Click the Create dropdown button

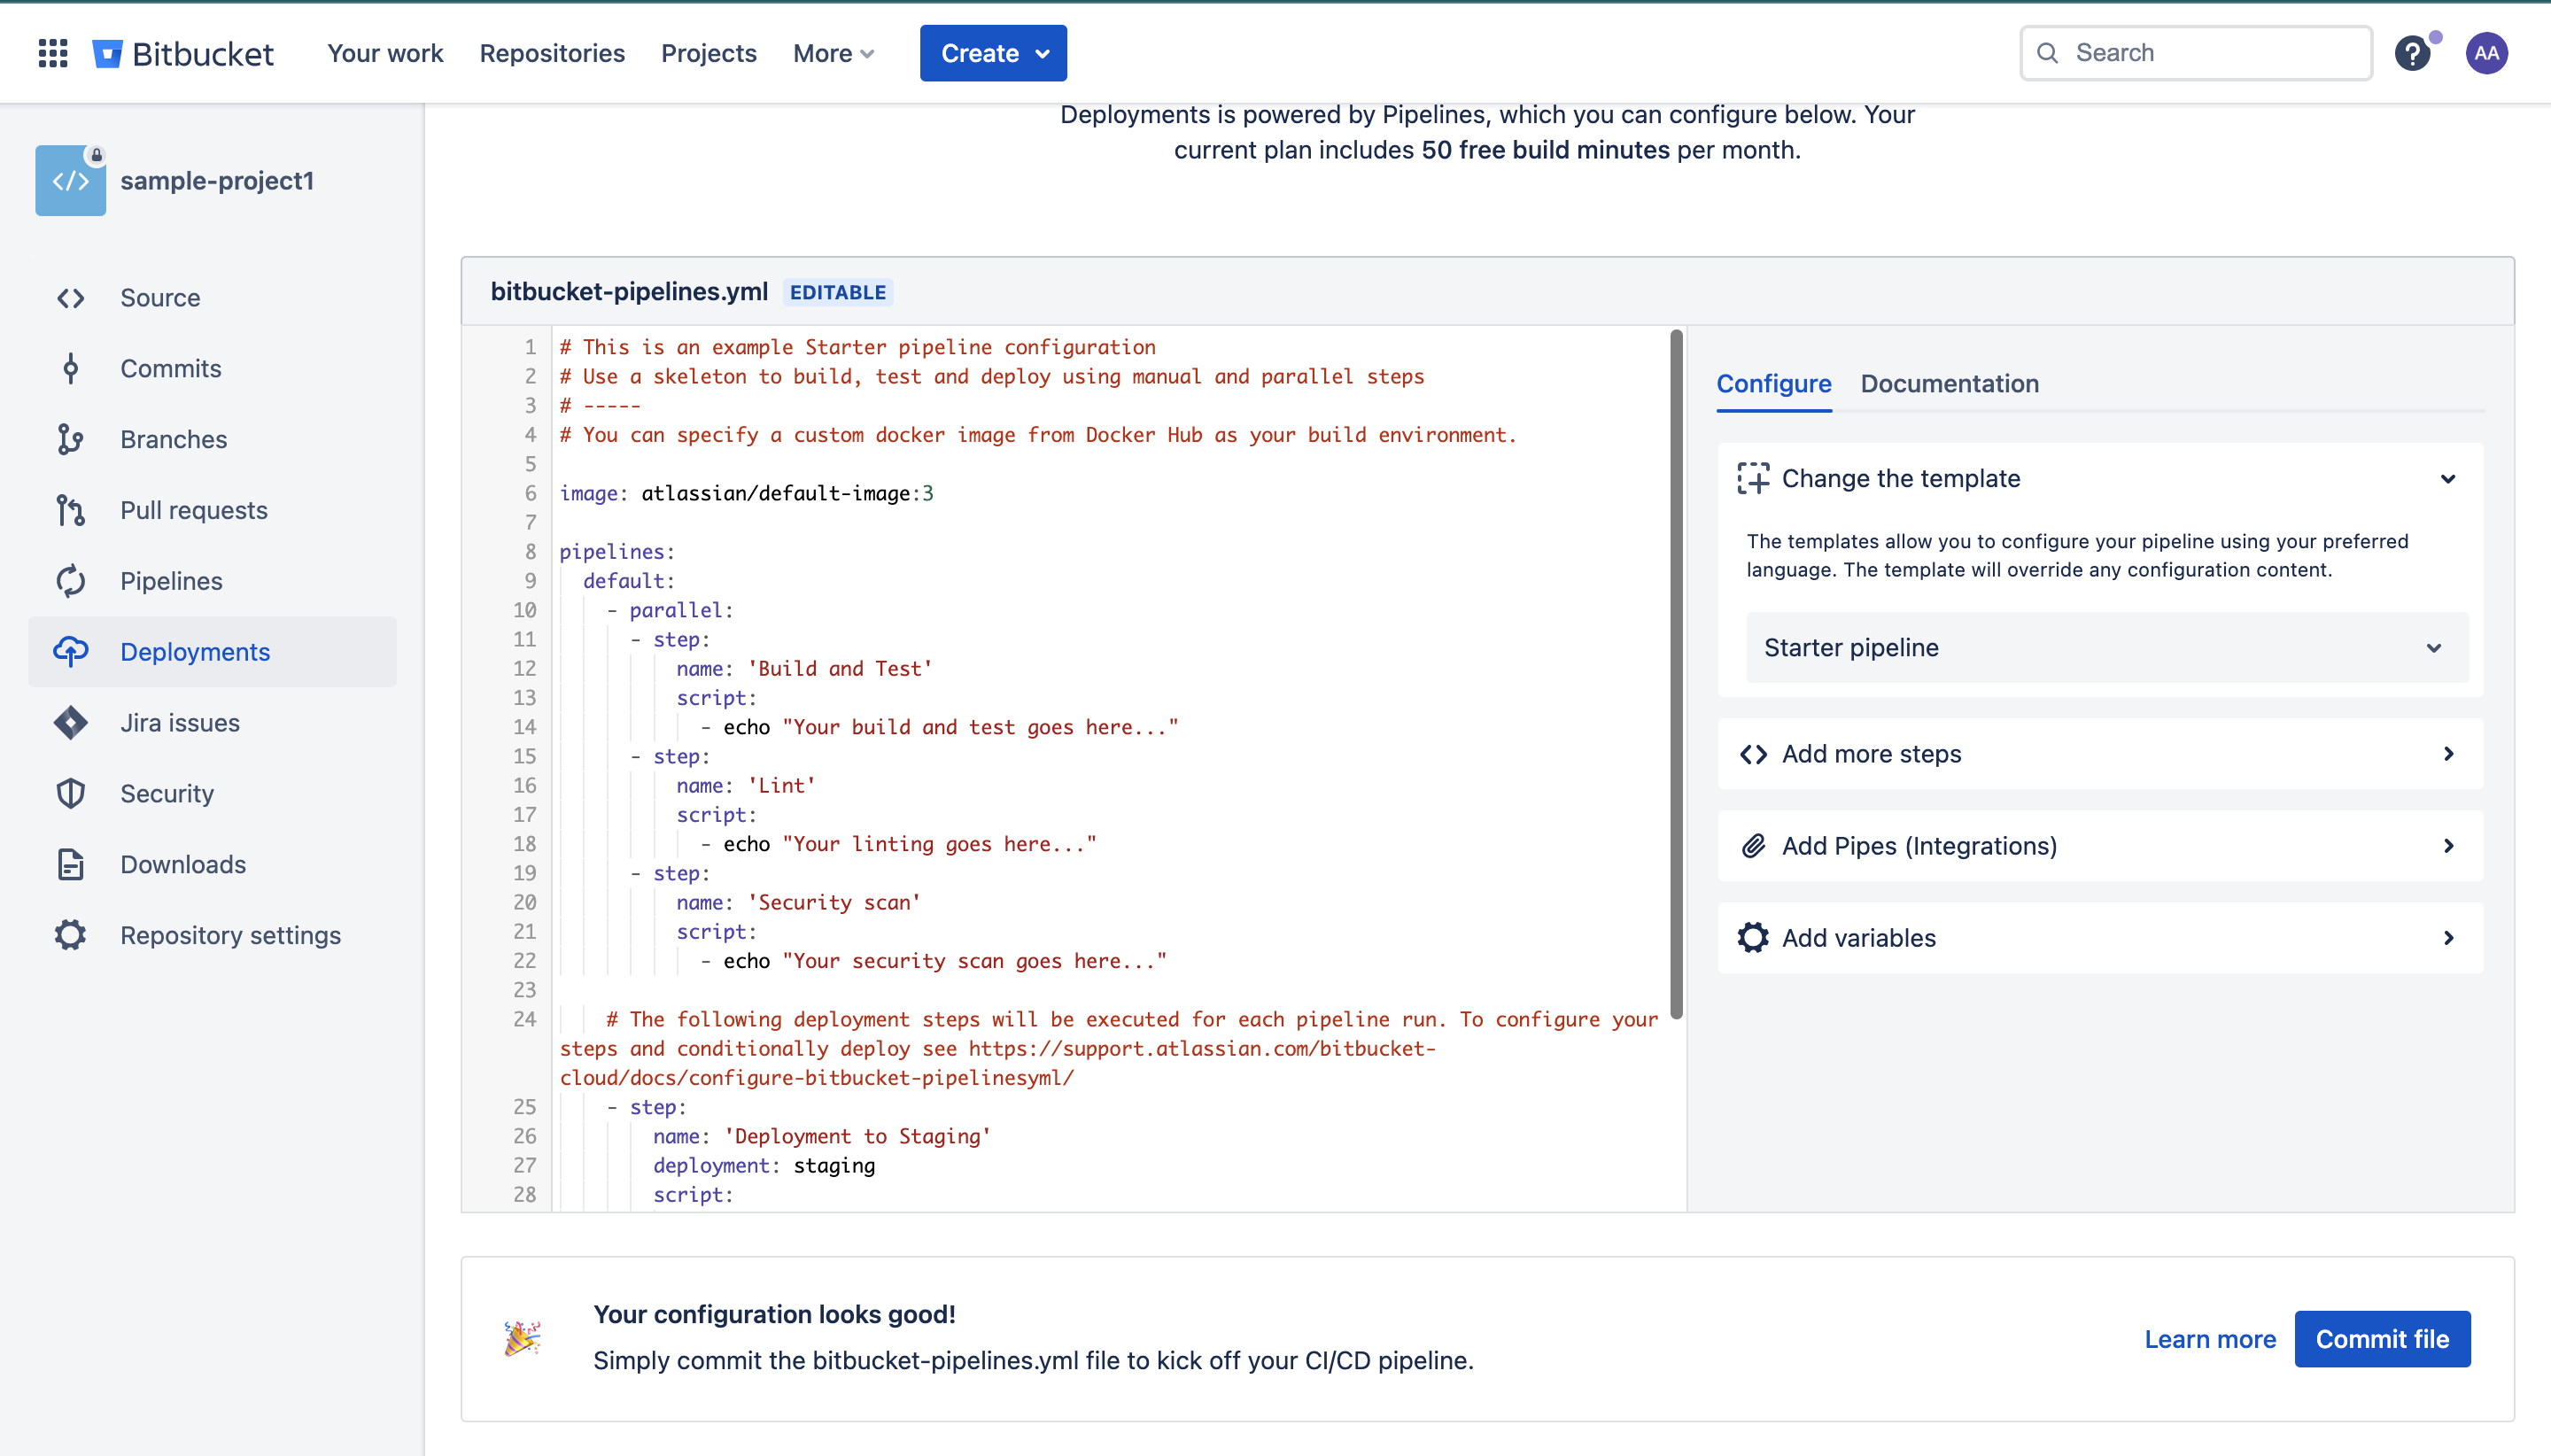992,52
